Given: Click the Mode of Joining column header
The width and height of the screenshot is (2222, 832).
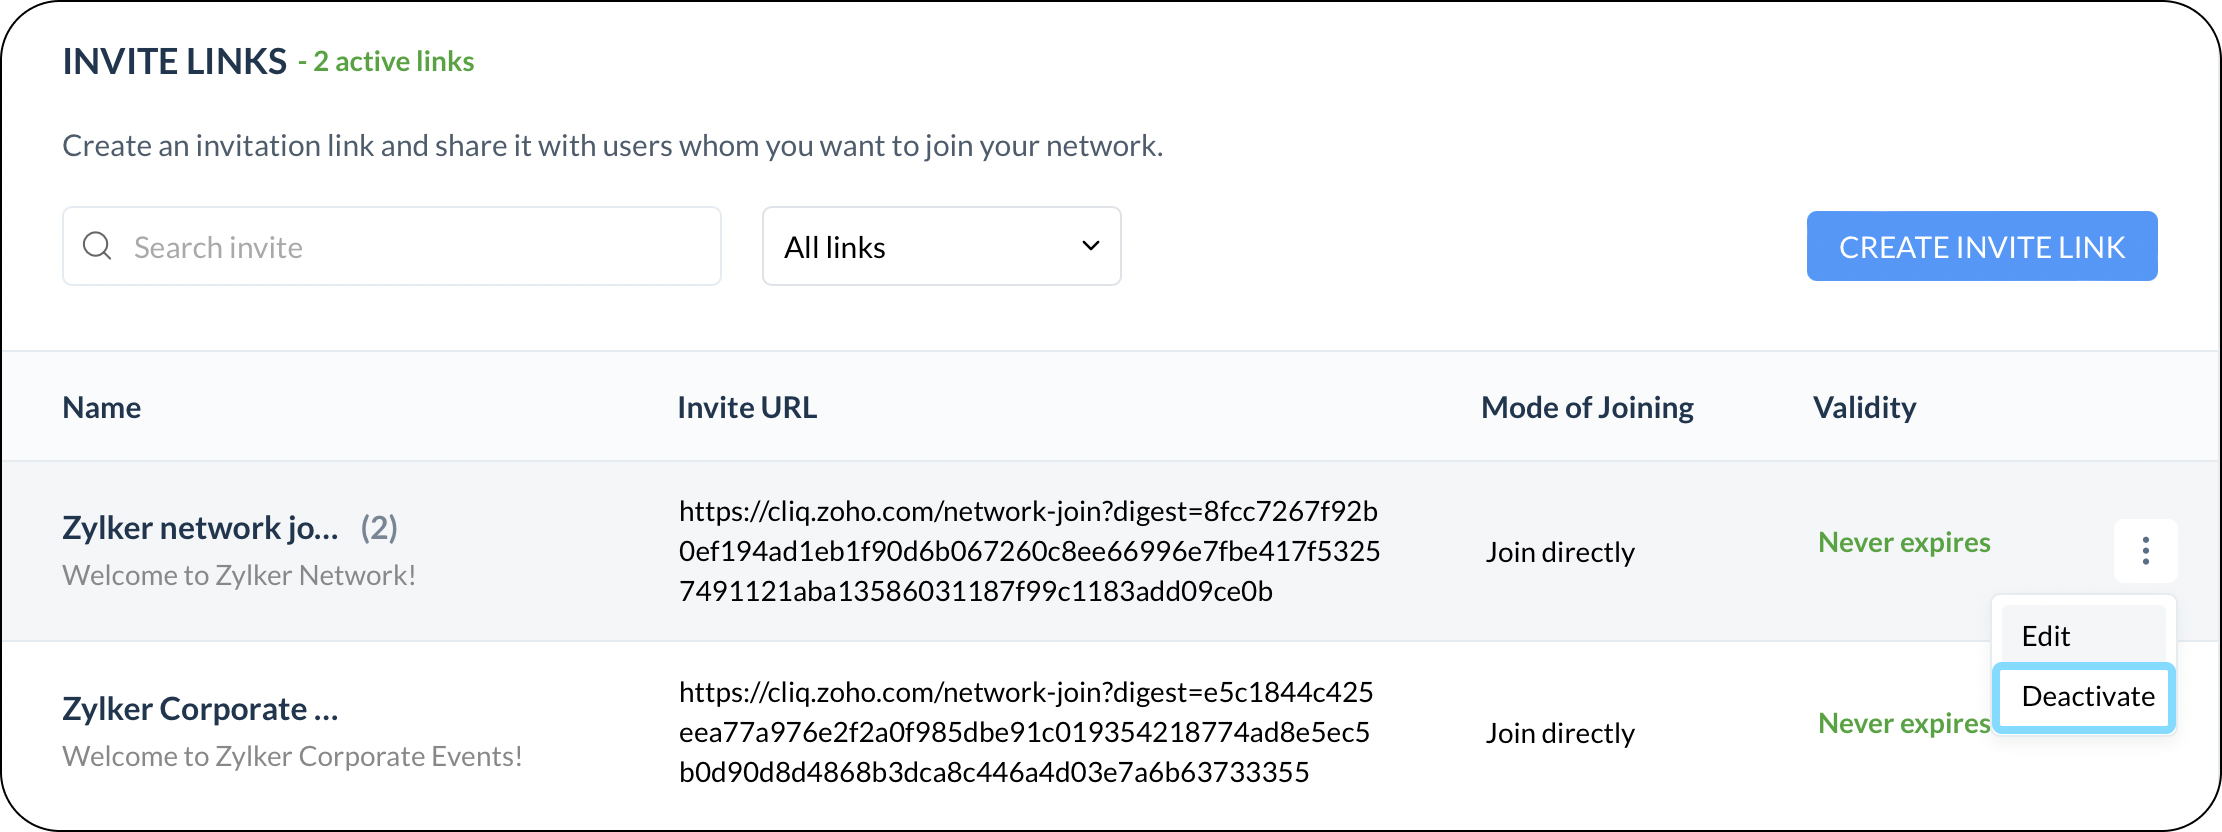Looking at the screenshot, I should (x=1587, y=407).
